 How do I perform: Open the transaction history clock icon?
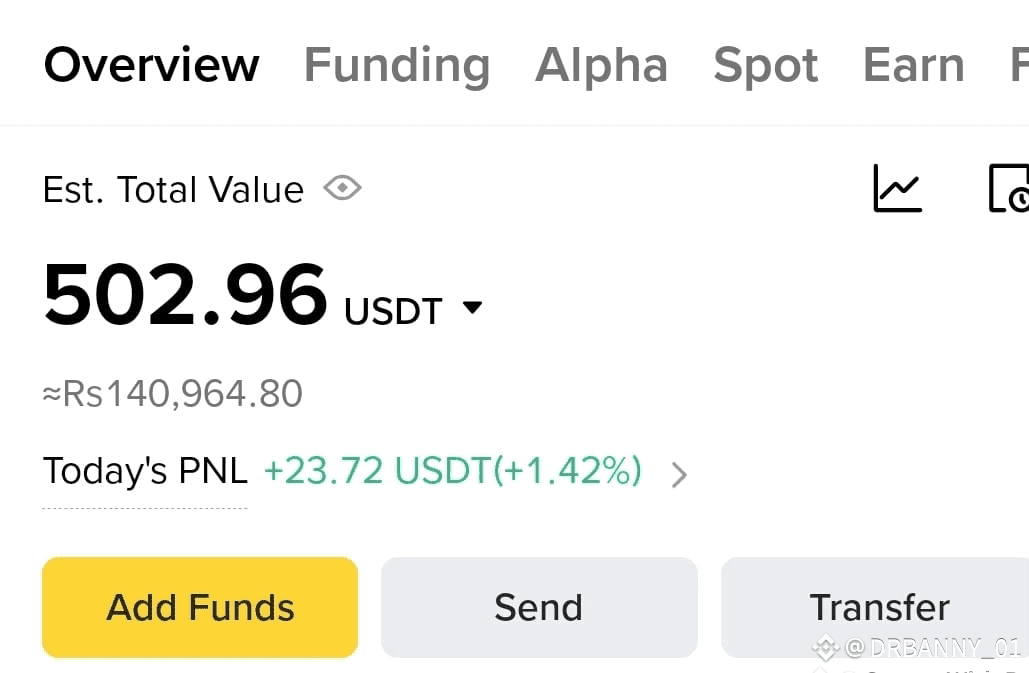(x=1009, y=188)
